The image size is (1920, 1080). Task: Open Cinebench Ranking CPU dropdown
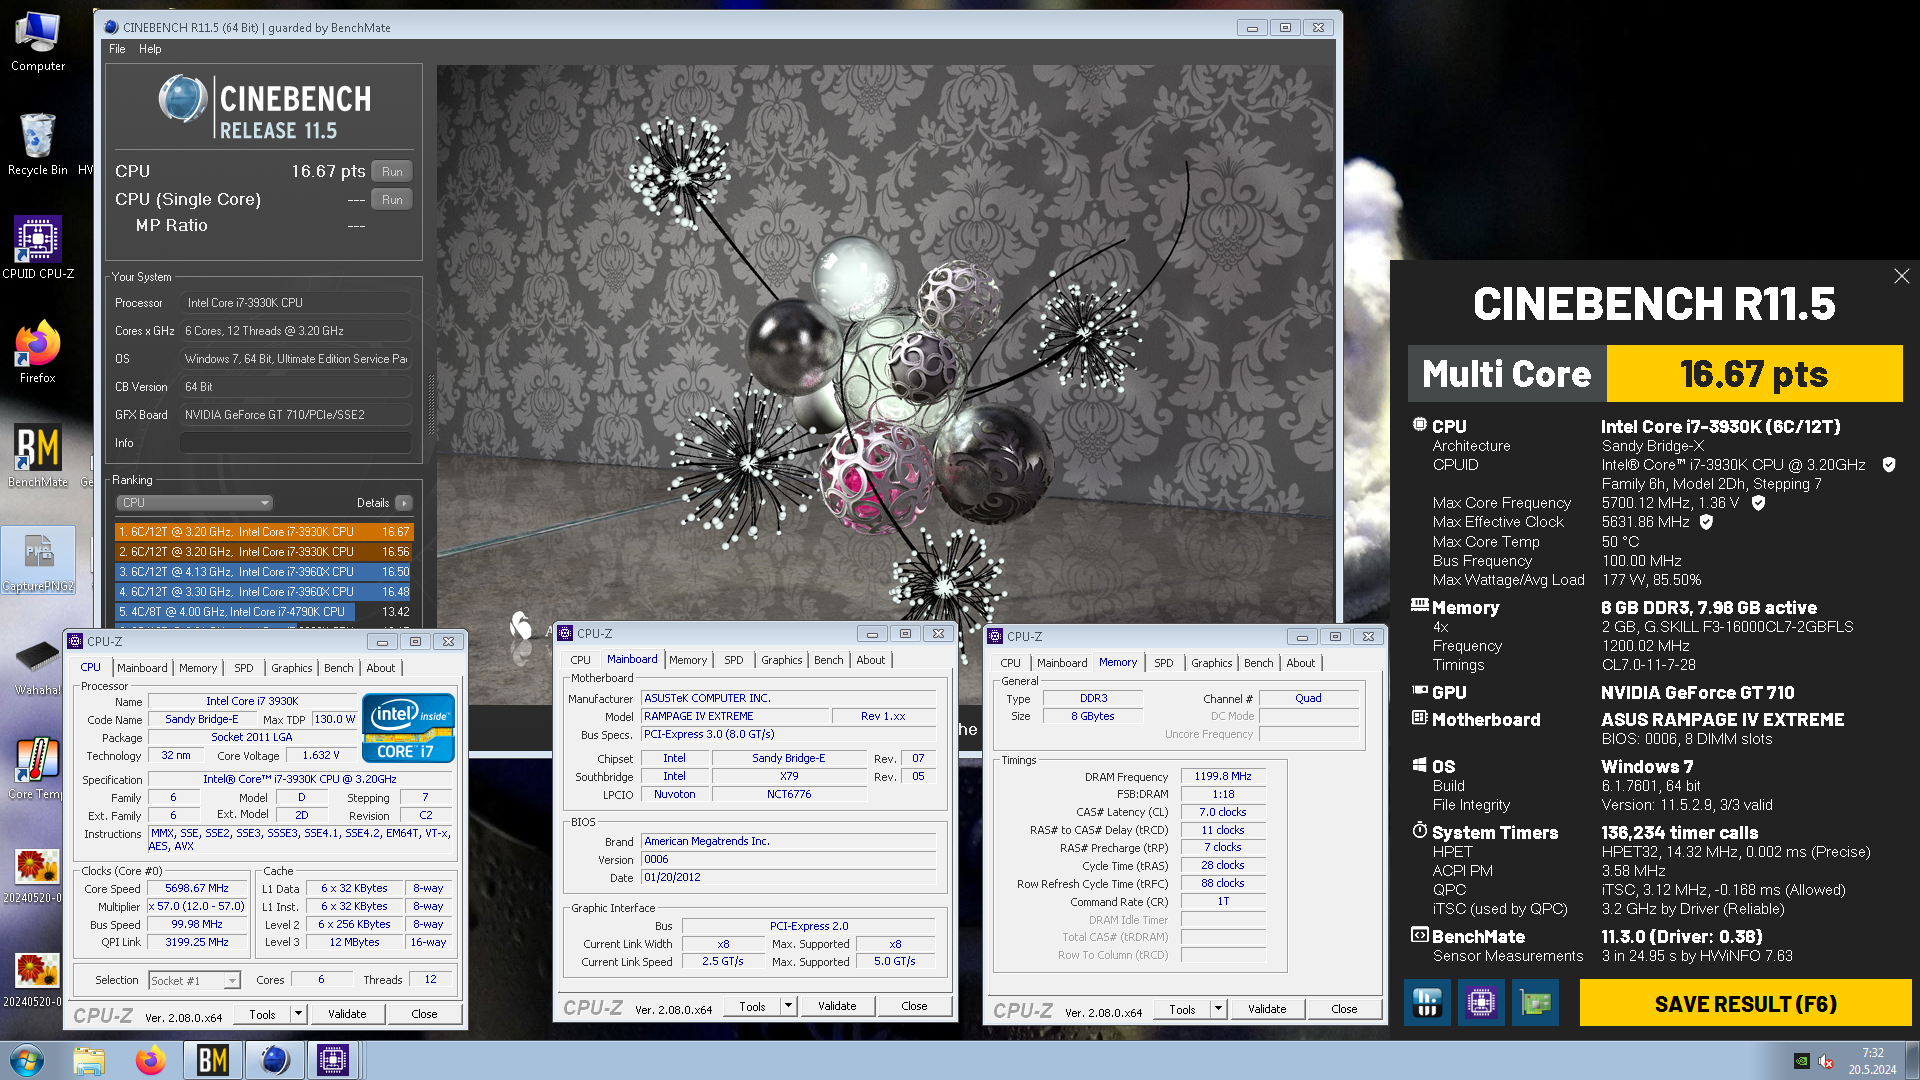(x=194, y=503)
